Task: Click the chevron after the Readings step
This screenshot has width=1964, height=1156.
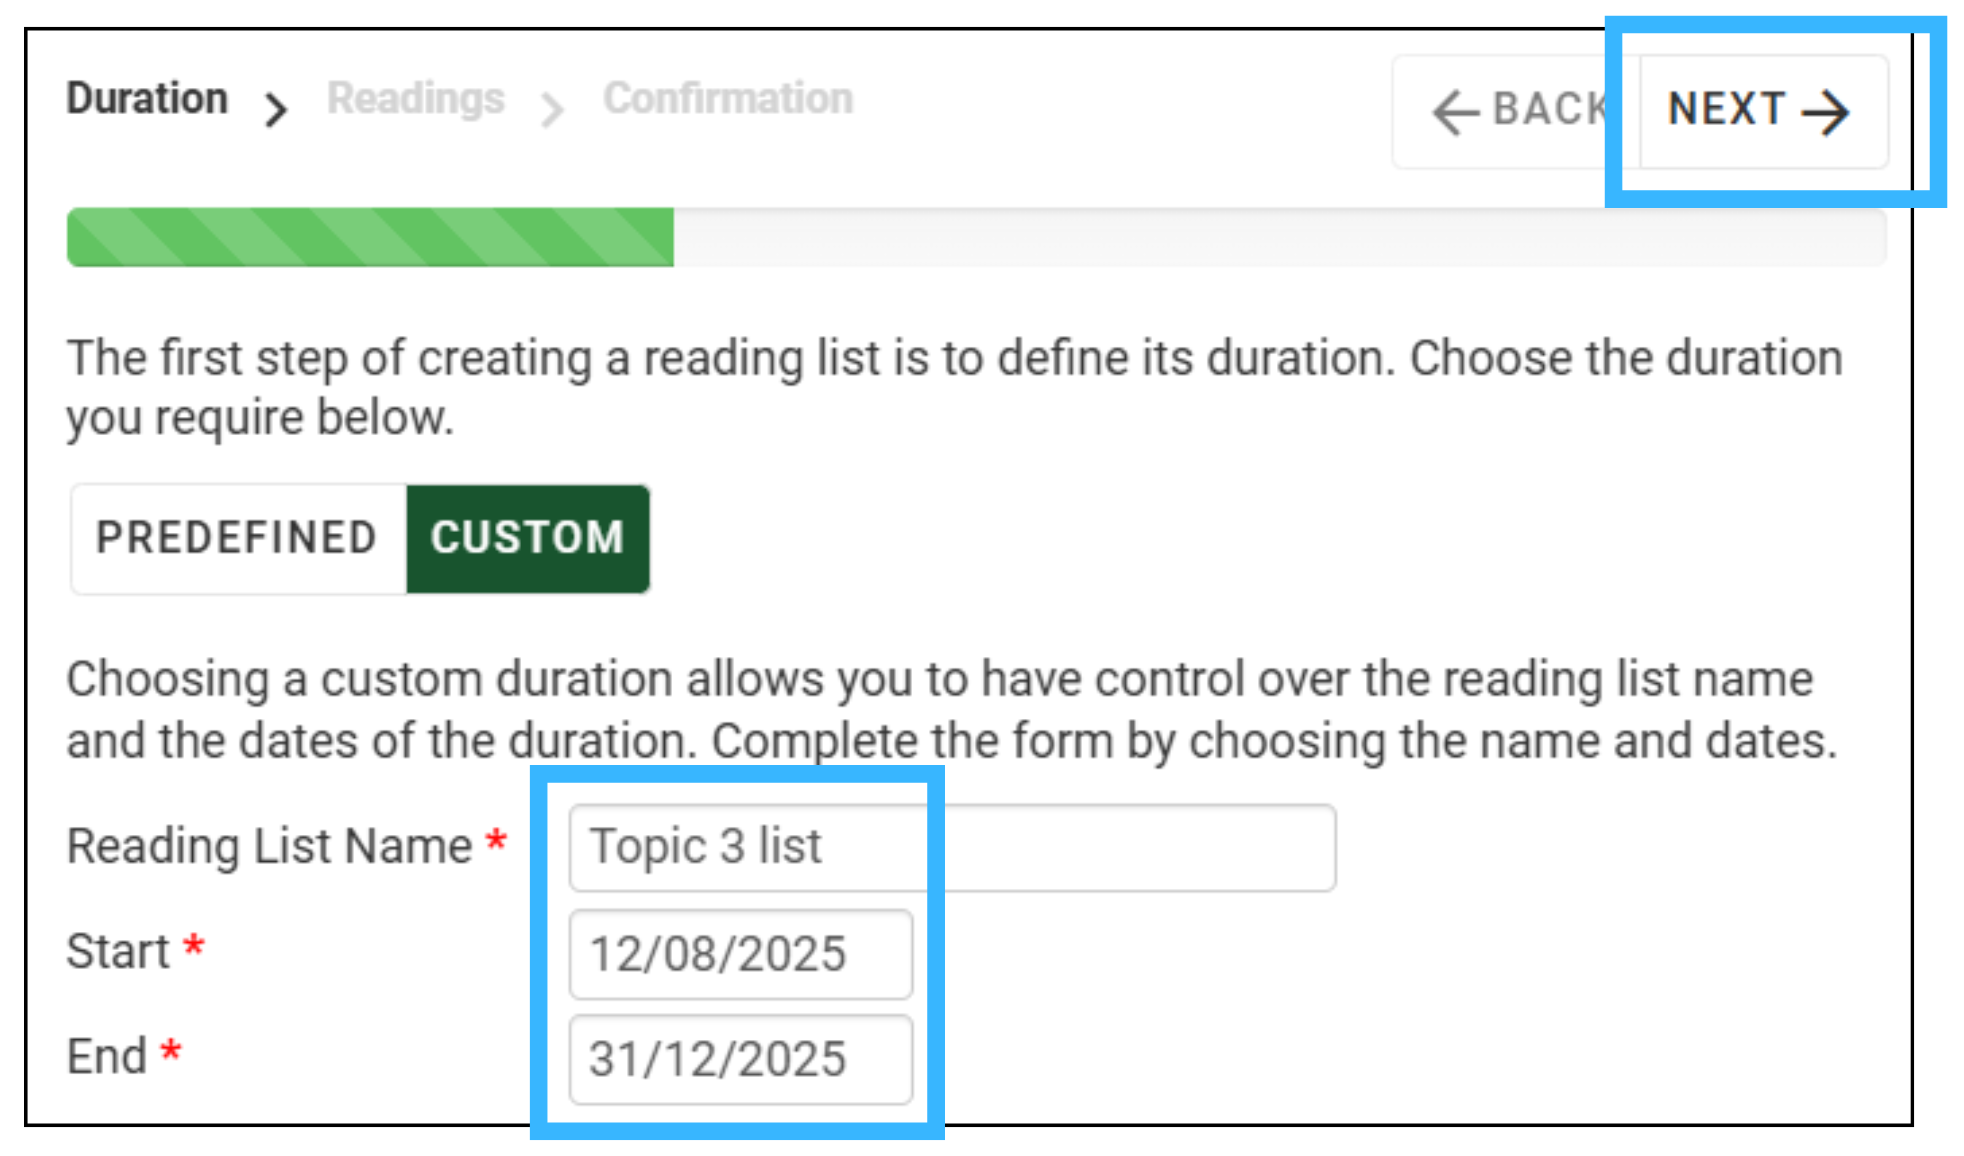Action: [x=552, y=110]
